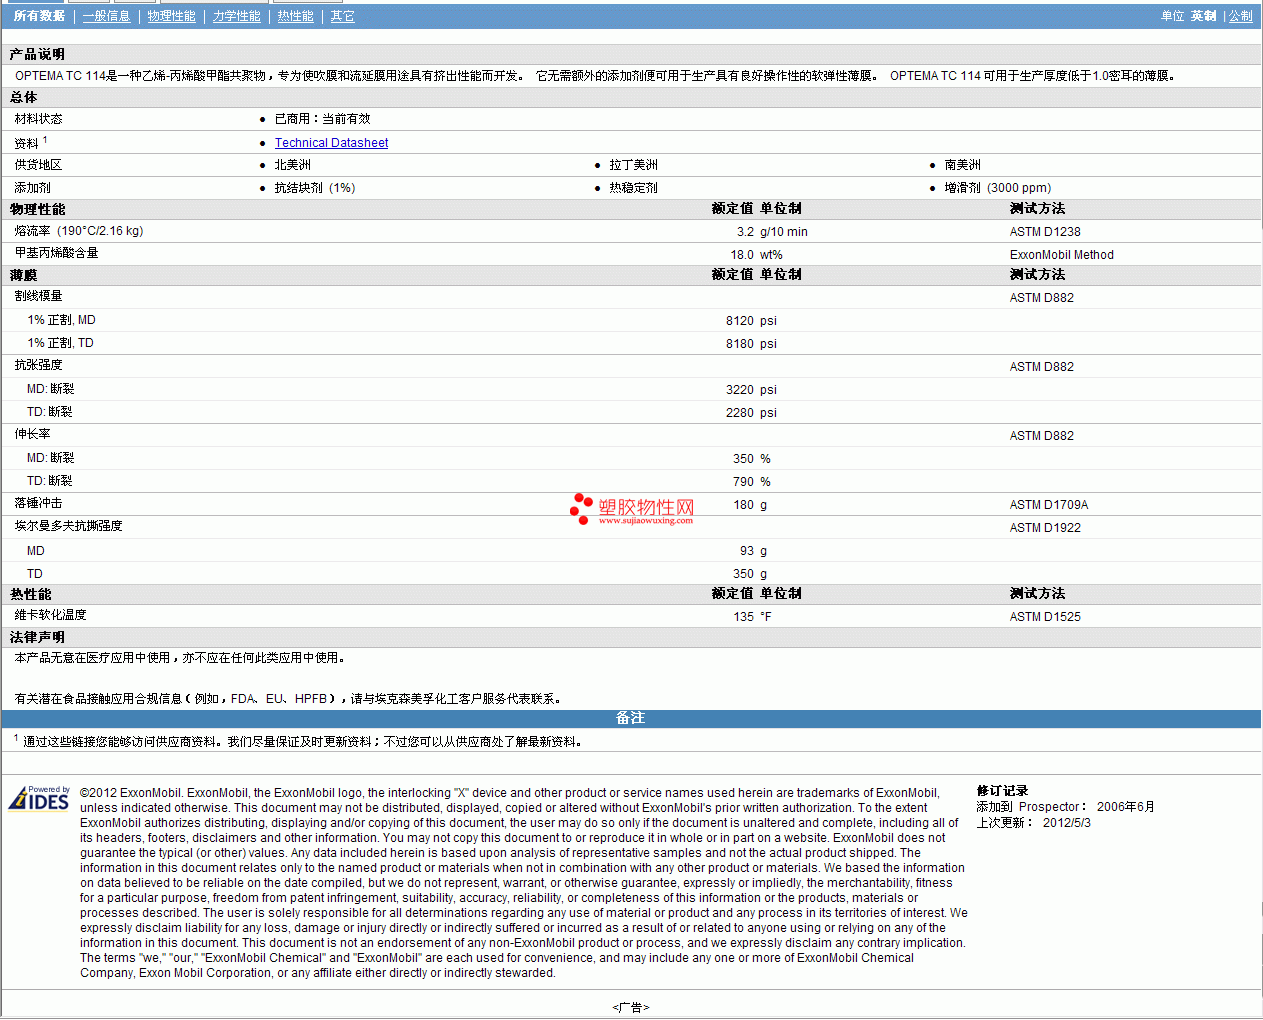Click the 北美洲 availability entry
This screenshot has height=1020, width=1263.
click(x=292, y=165)
